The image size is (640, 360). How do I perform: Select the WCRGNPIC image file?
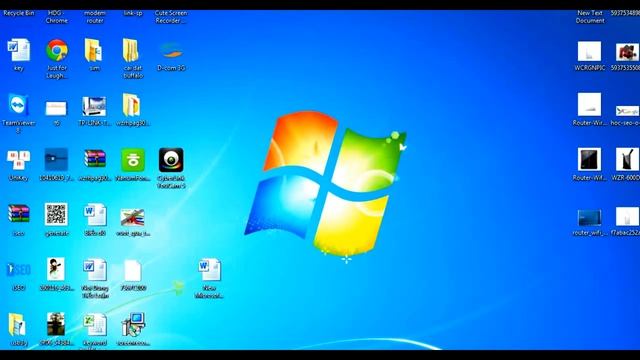pyautogui.click(x=589, y=51)
